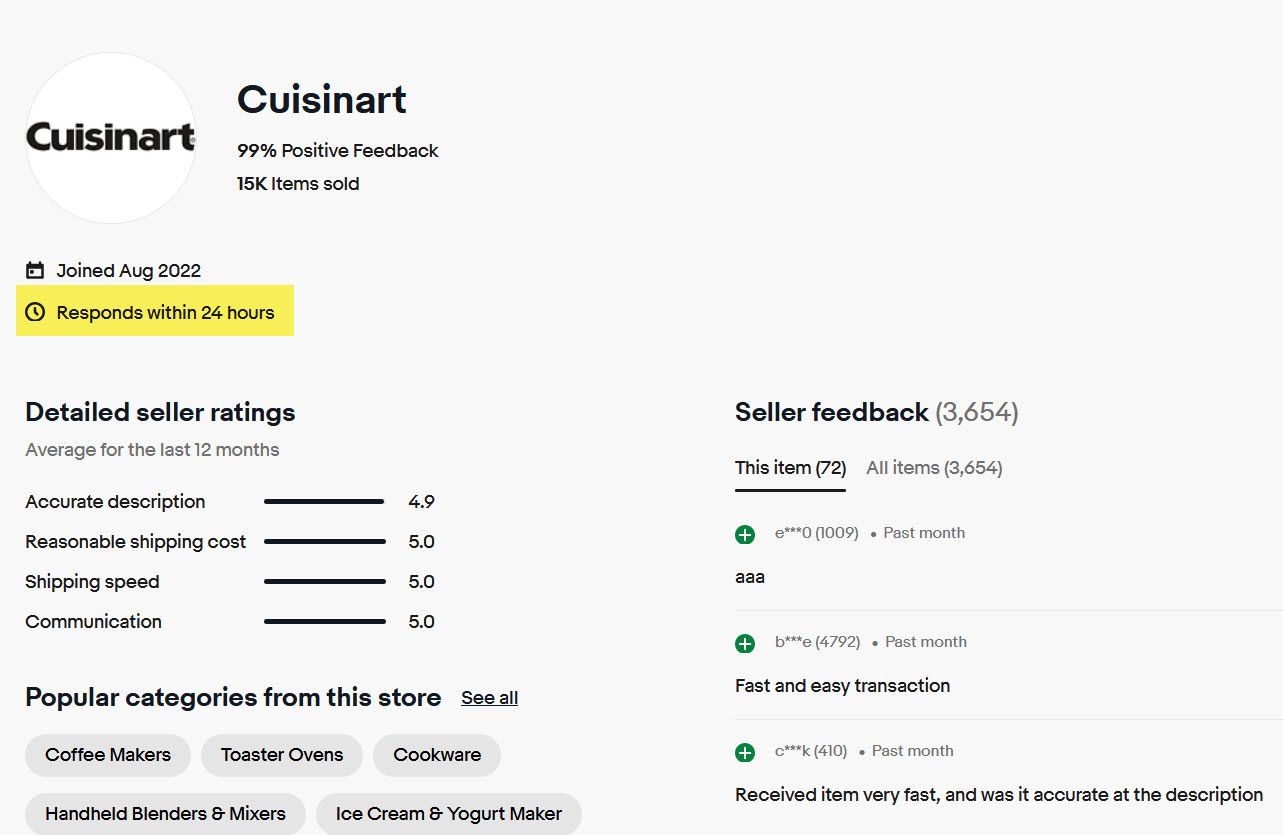1283x835 pixels.
Task: Click the green plus icon for e***0 feedback
Action: pyautogui.click(x=745, y=535)
